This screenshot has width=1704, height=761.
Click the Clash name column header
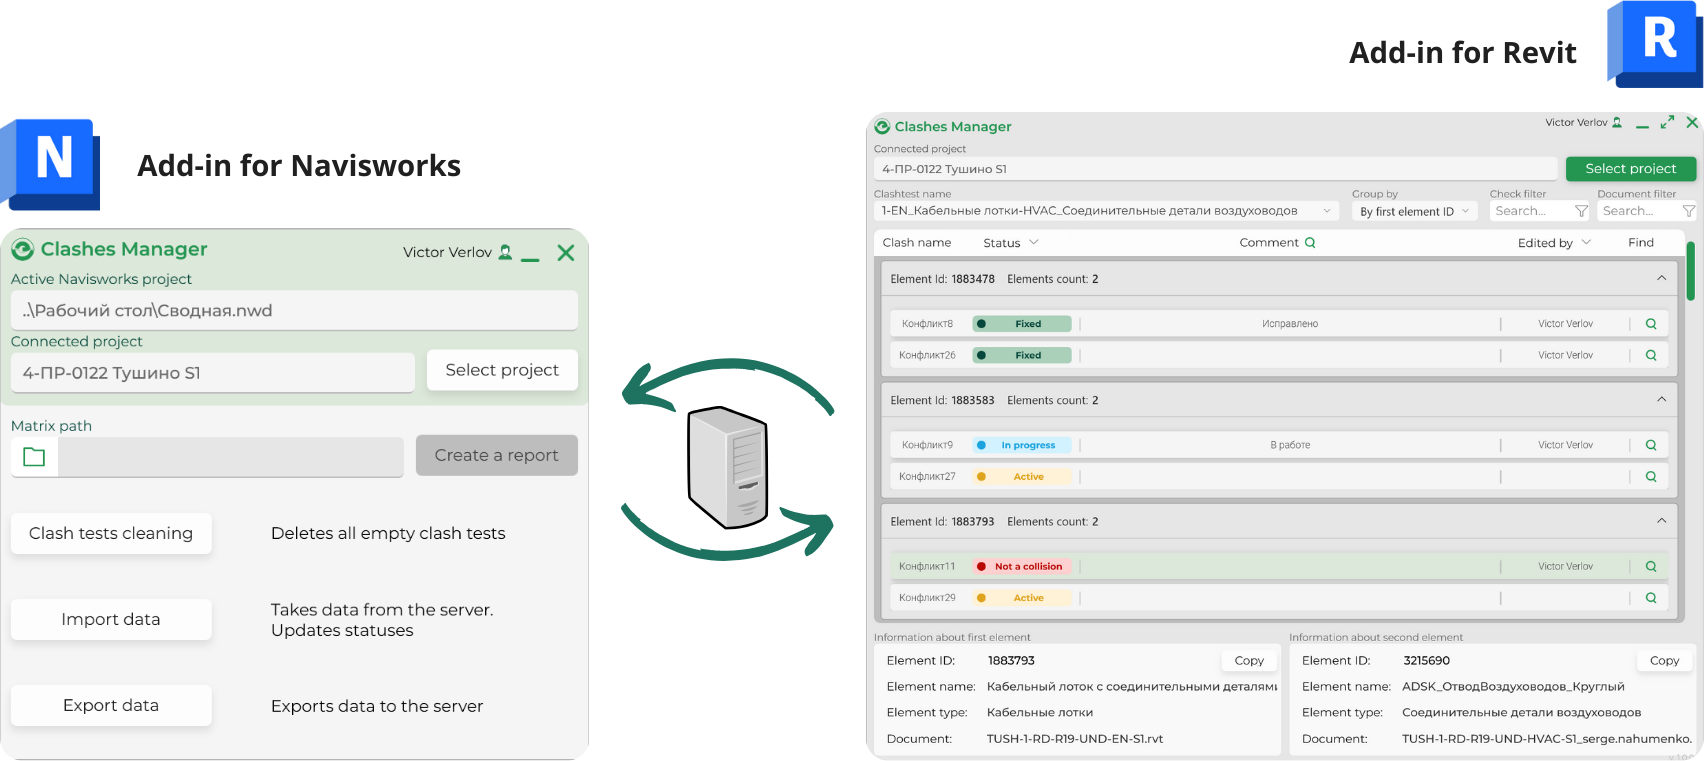click(x=917, y=242)
